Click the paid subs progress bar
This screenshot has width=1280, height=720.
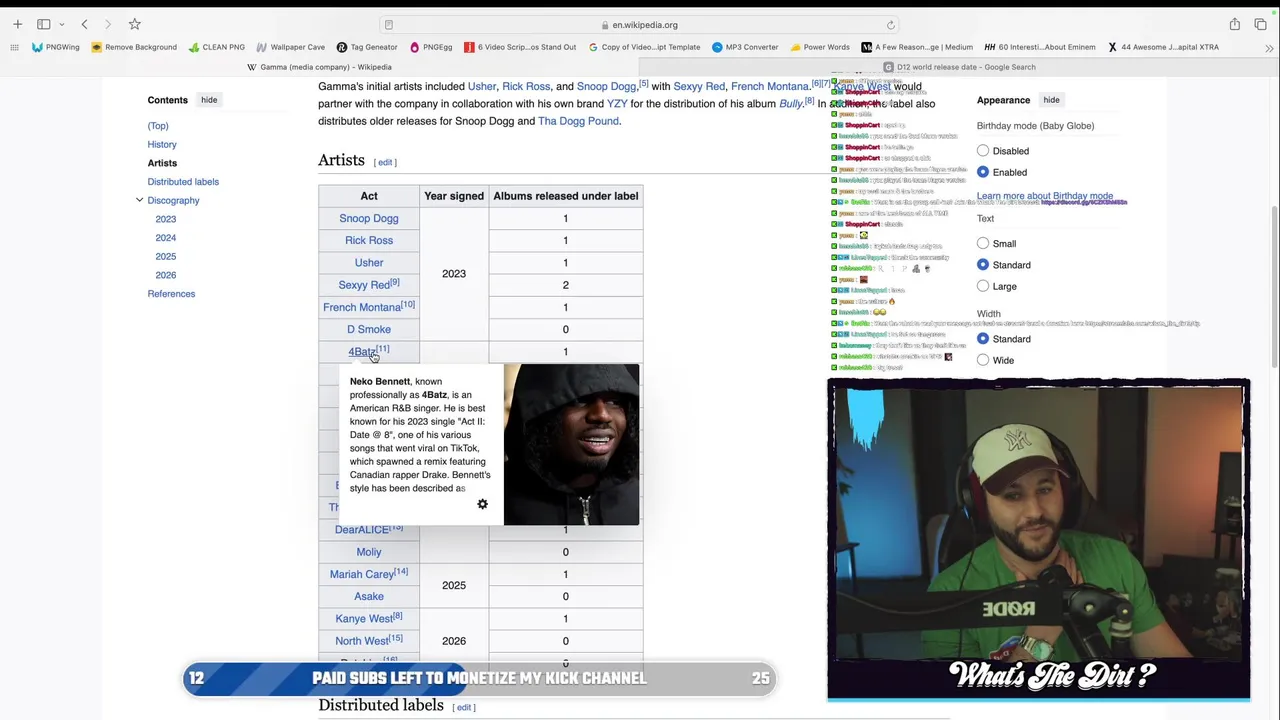(x=479, y=678)
